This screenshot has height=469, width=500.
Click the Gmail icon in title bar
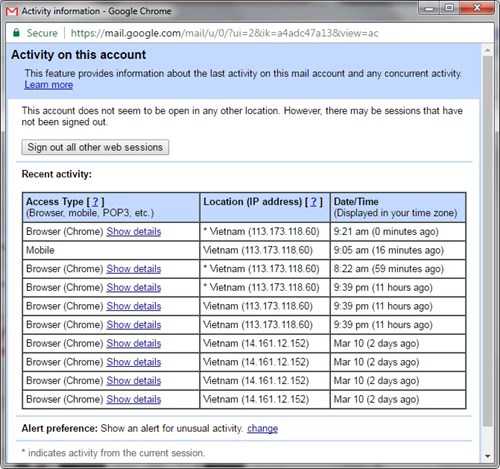(12, 12)
